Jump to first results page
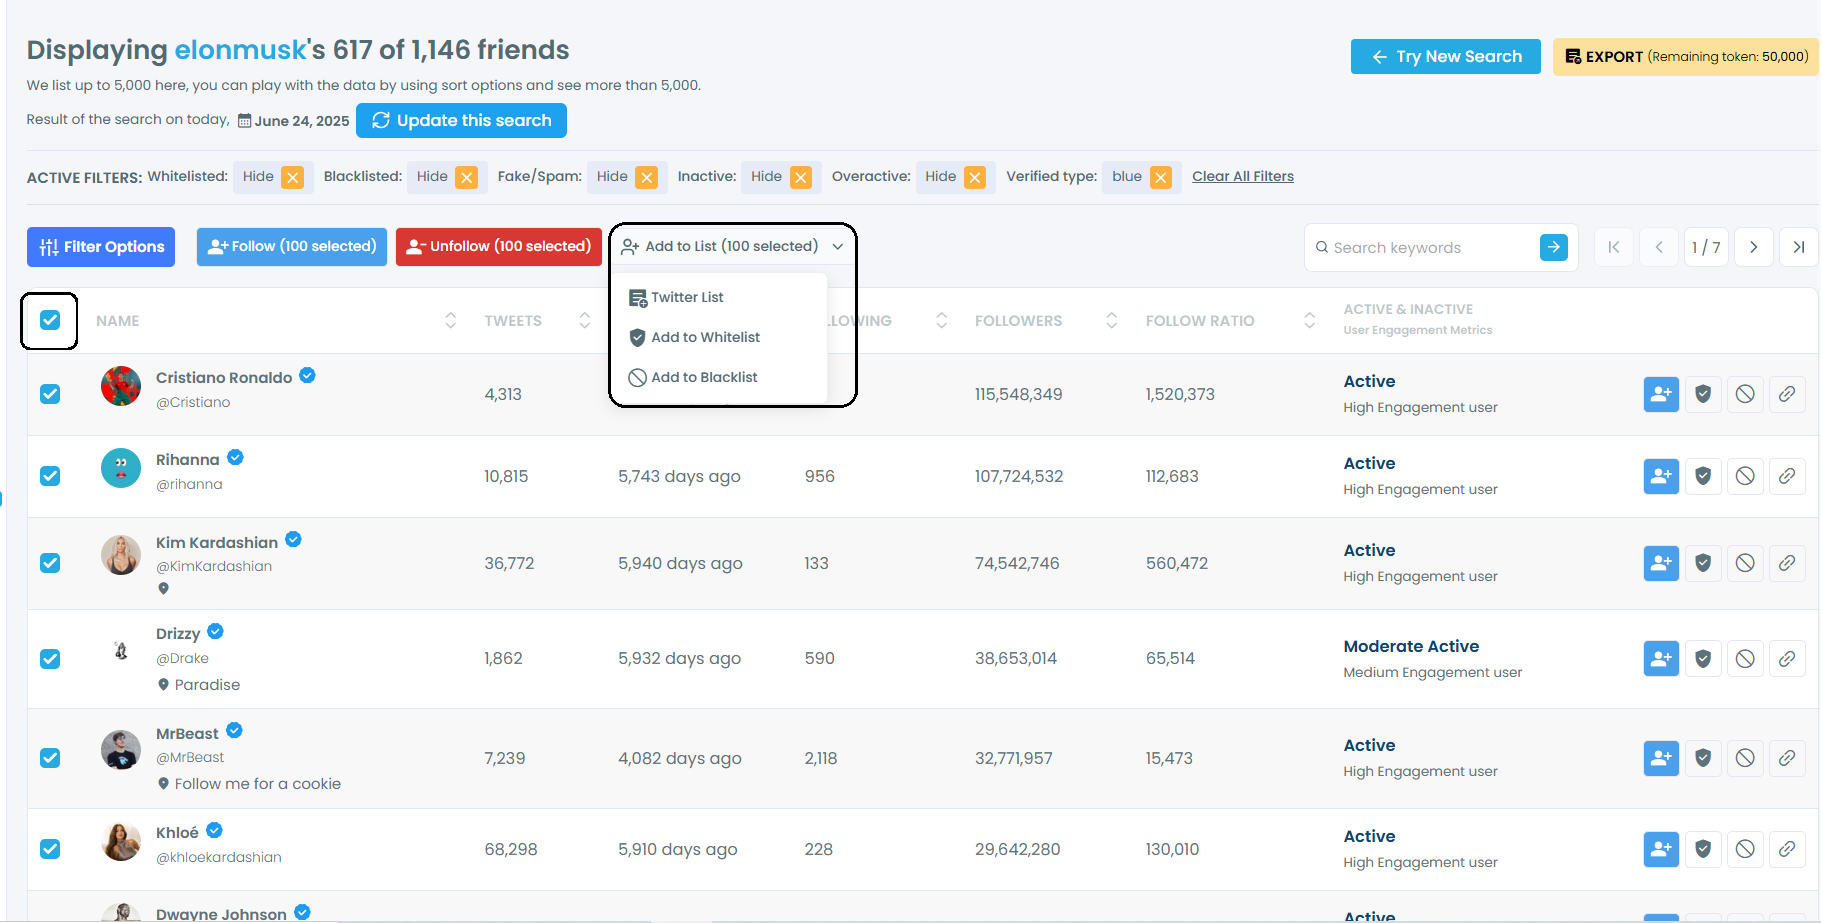This screenshot has height=923, width=1821. point(1614,247)
